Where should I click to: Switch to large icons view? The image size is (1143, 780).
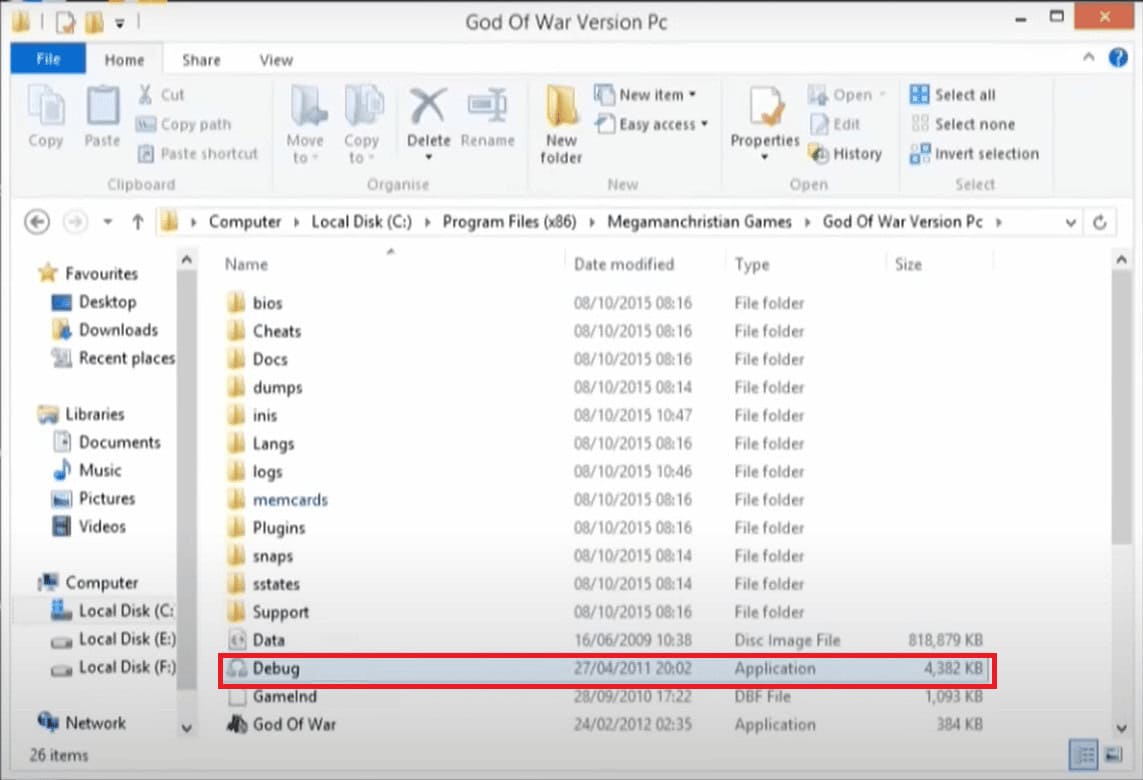pos(1114,754)
